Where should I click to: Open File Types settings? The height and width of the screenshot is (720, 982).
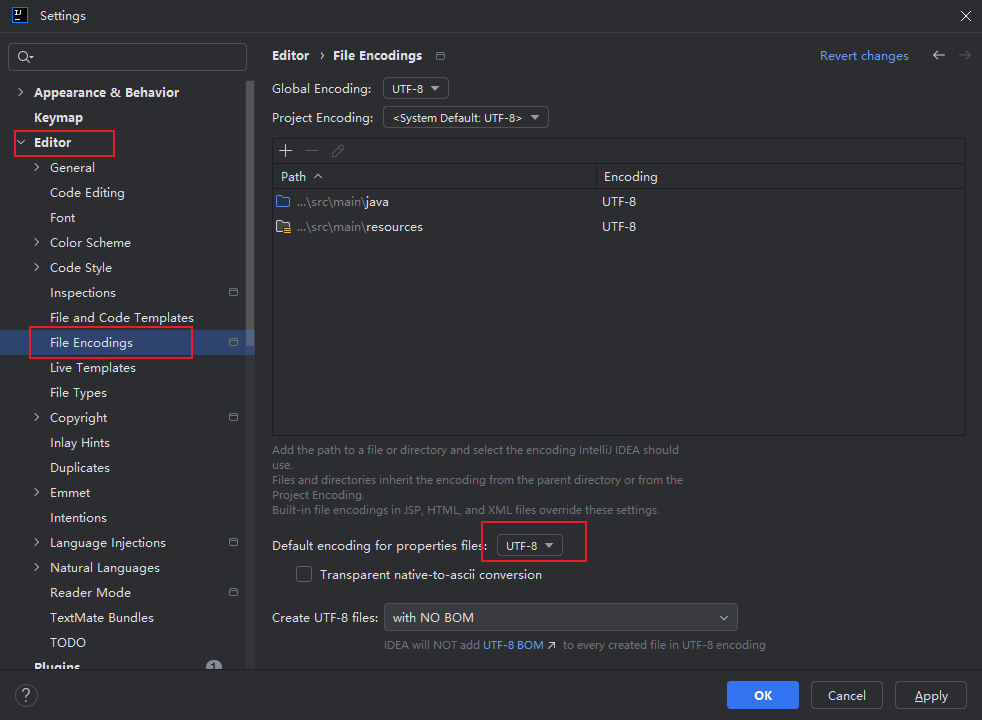click(x=78, y=393)
